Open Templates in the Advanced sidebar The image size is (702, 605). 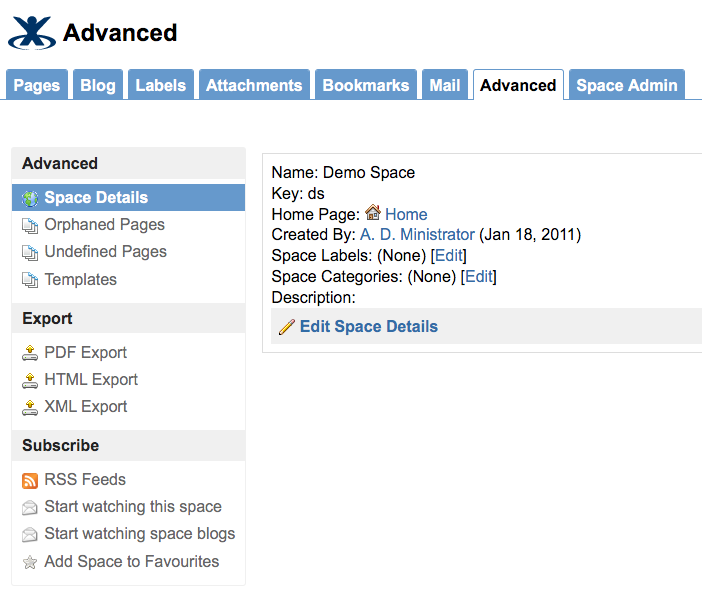click(81, 279)
